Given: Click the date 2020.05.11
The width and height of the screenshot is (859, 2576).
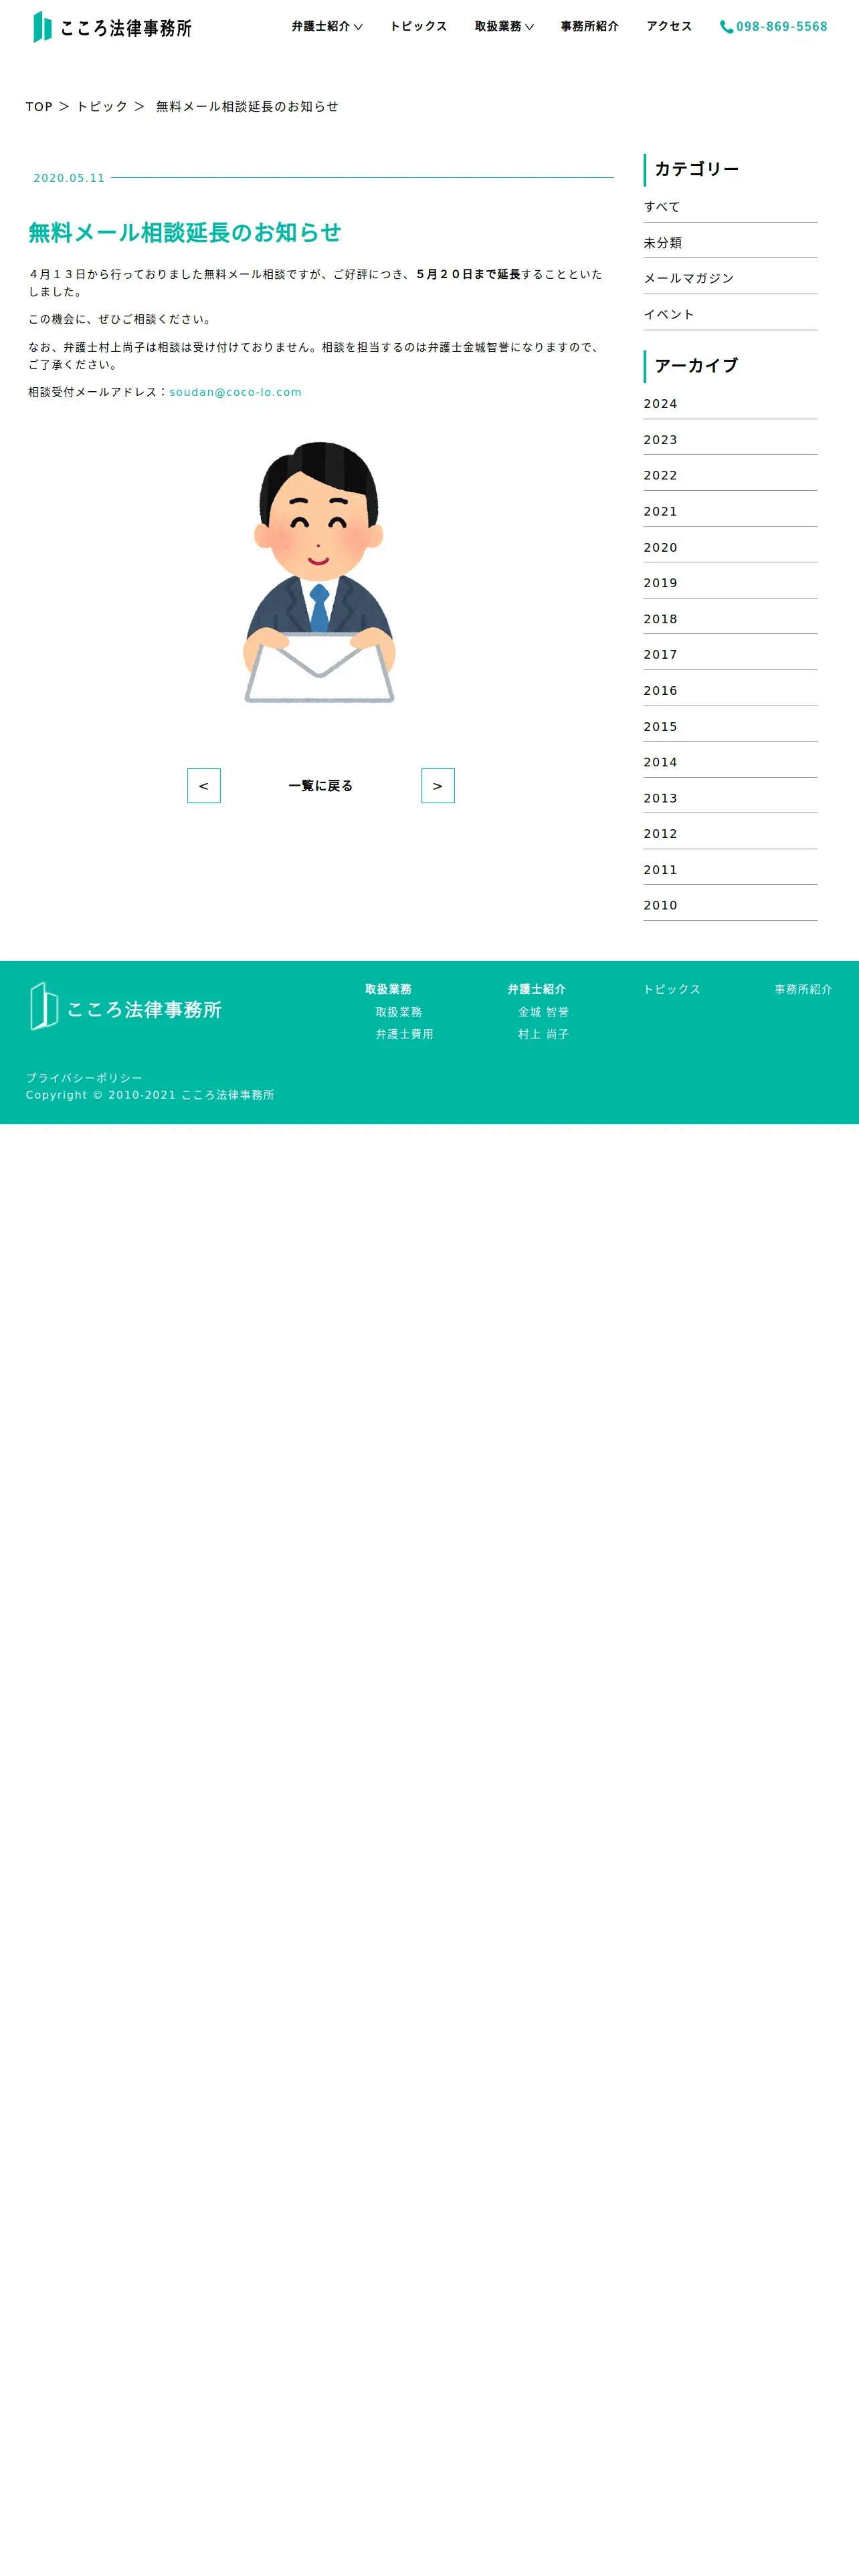Looking at the screenshot, I should [x=69, y=178].
